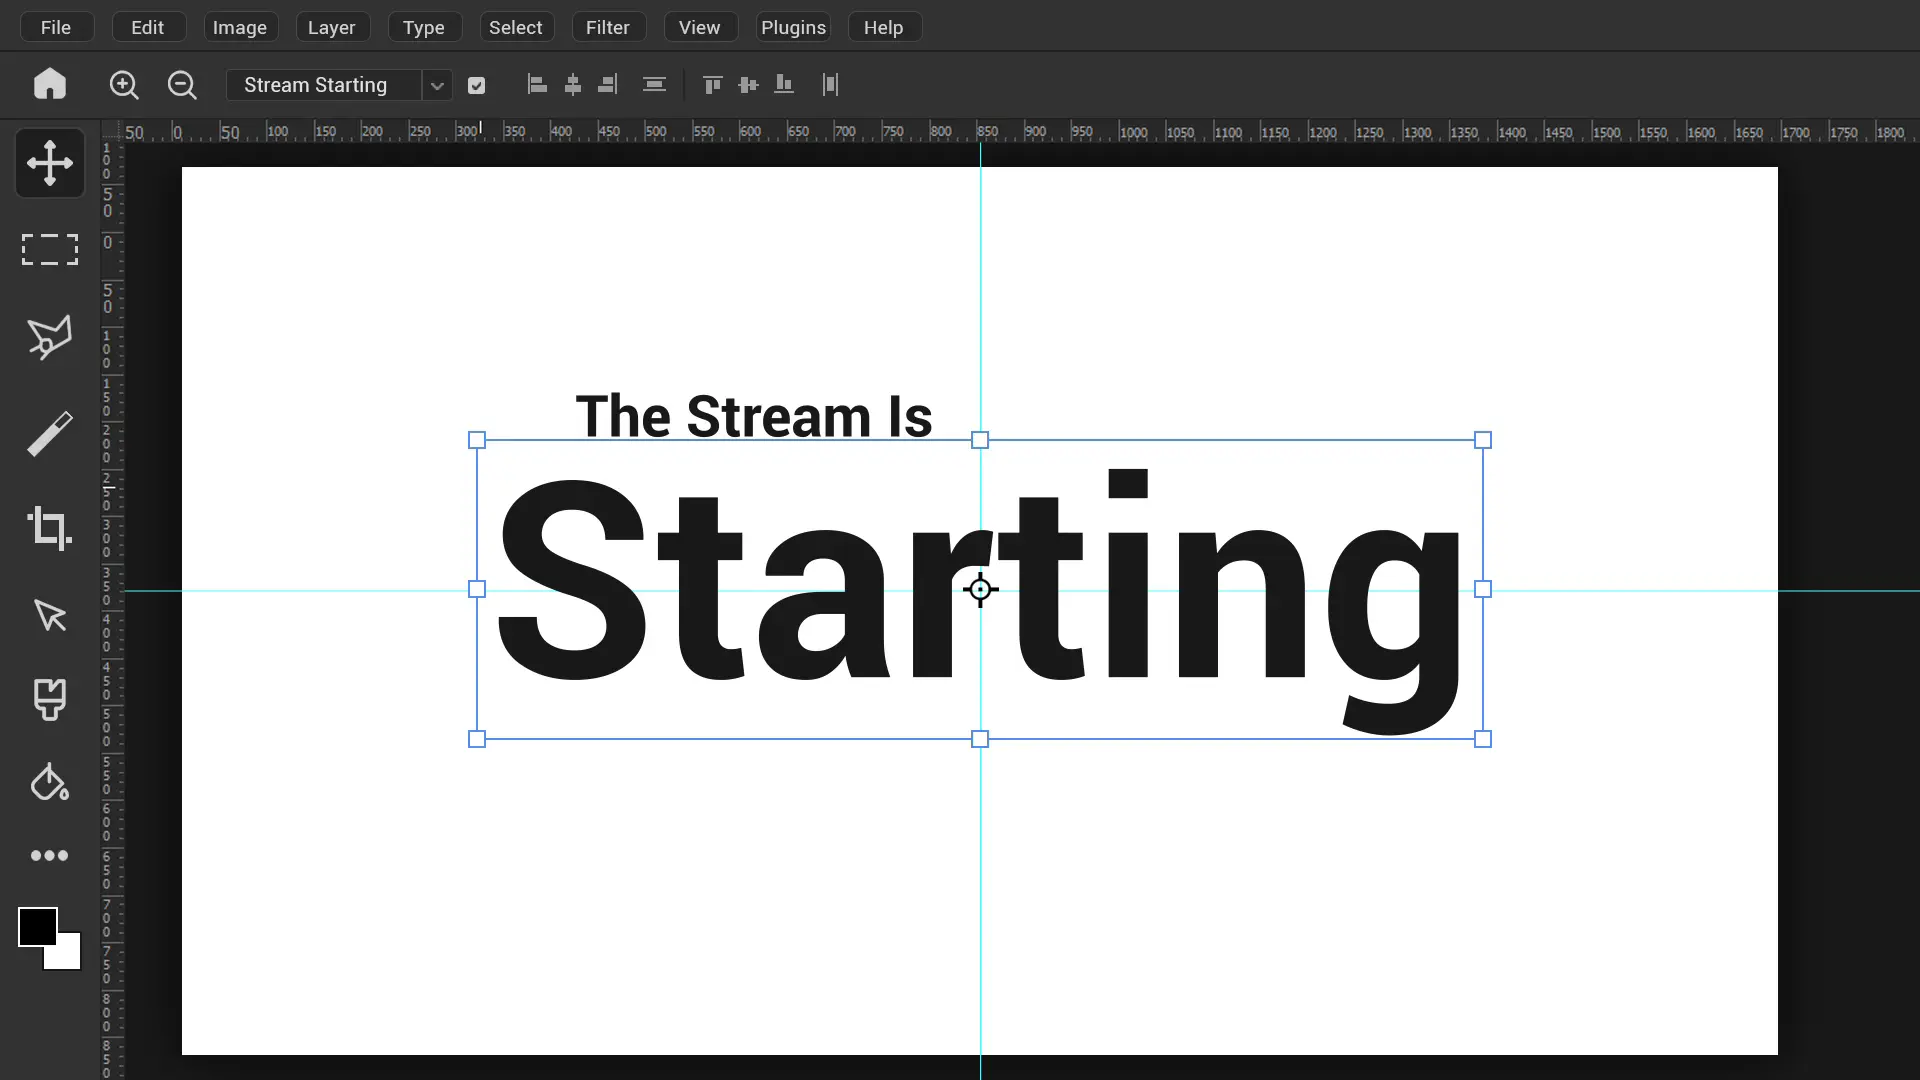Select the Stamp tool
This screenshot has height=1080, width=1920.
50,699
